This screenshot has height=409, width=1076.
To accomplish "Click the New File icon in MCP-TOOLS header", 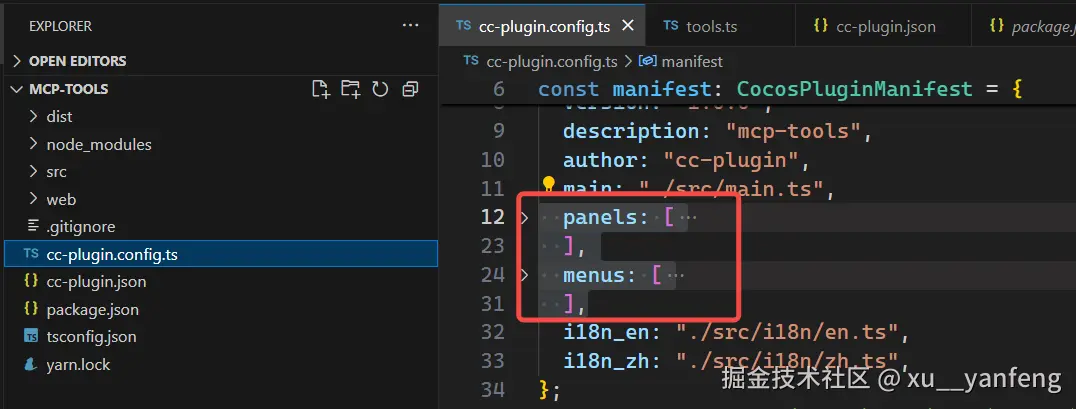I will (321, 89).
